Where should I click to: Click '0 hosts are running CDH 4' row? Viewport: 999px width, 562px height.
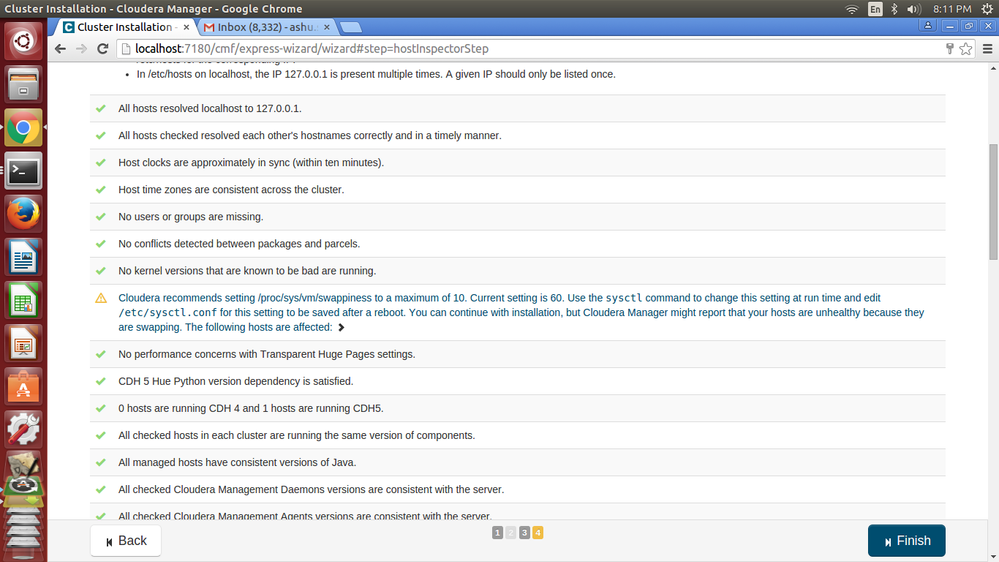coord(517,408)
